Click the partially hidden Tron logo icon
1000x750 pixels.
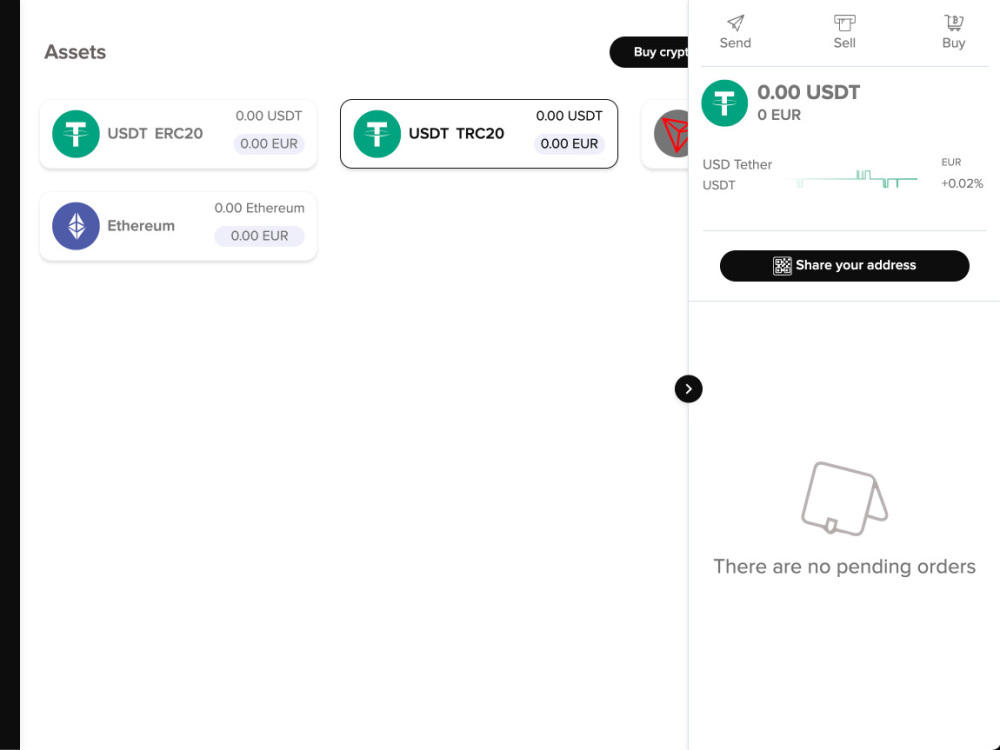point(671,134)
